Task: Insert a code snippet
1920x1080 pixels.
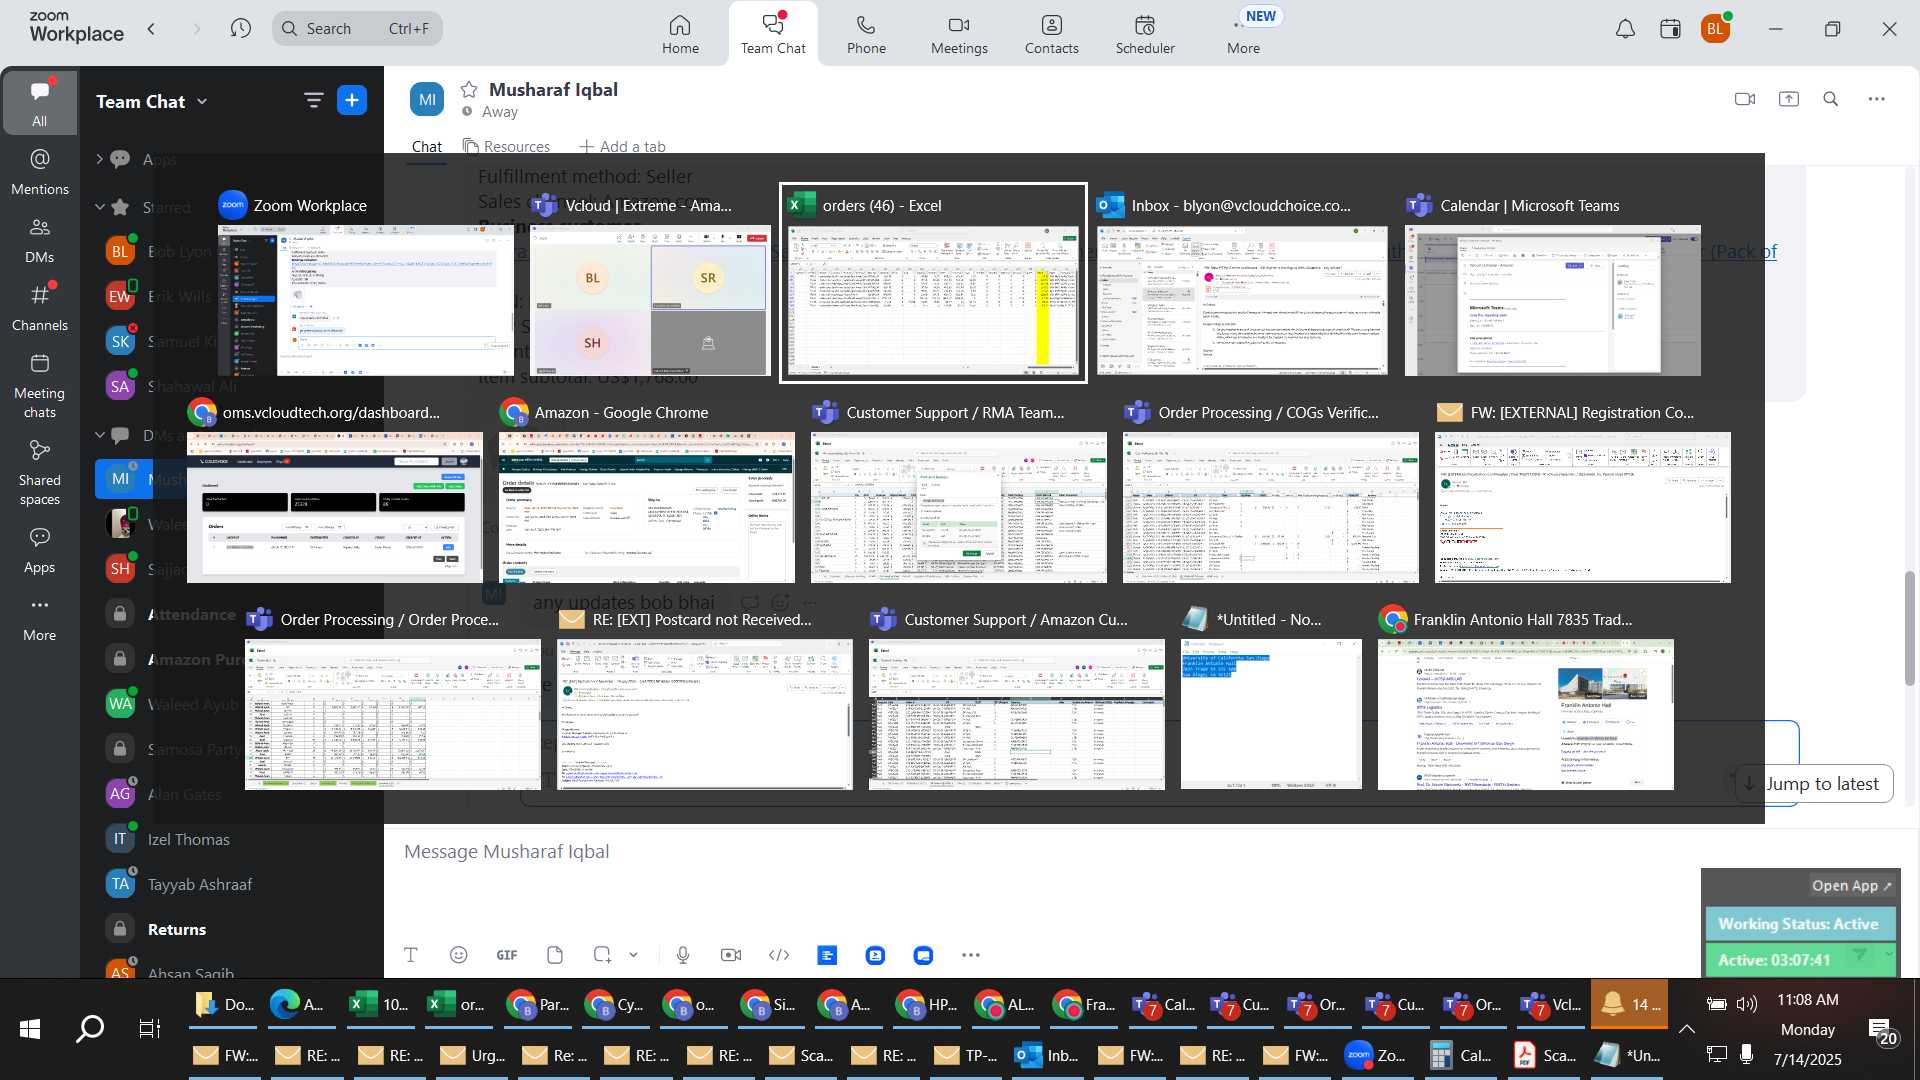Action: point(779,955)
